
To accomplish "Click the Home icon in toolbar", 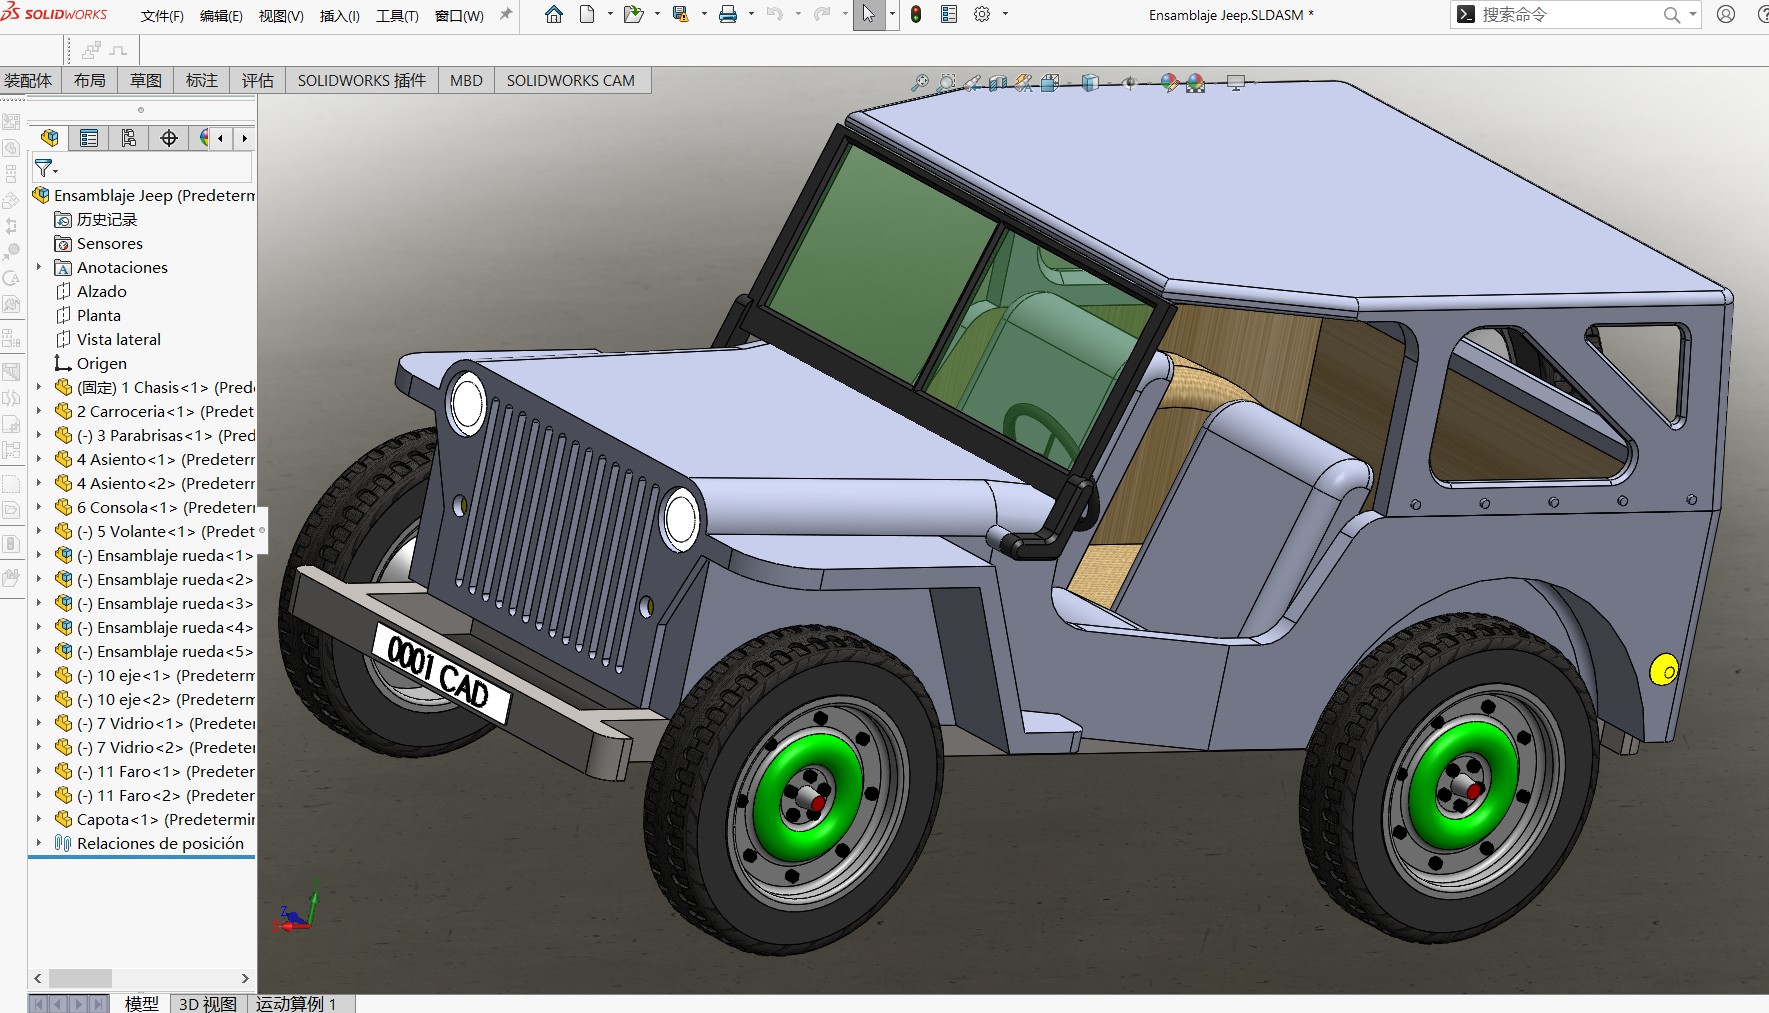I will [554, 14].
